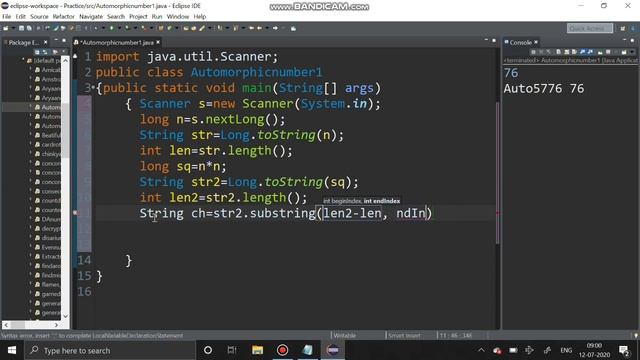640x360 pixels.
Task: Expand the DAnum file tree node
Action: point(31,219)
